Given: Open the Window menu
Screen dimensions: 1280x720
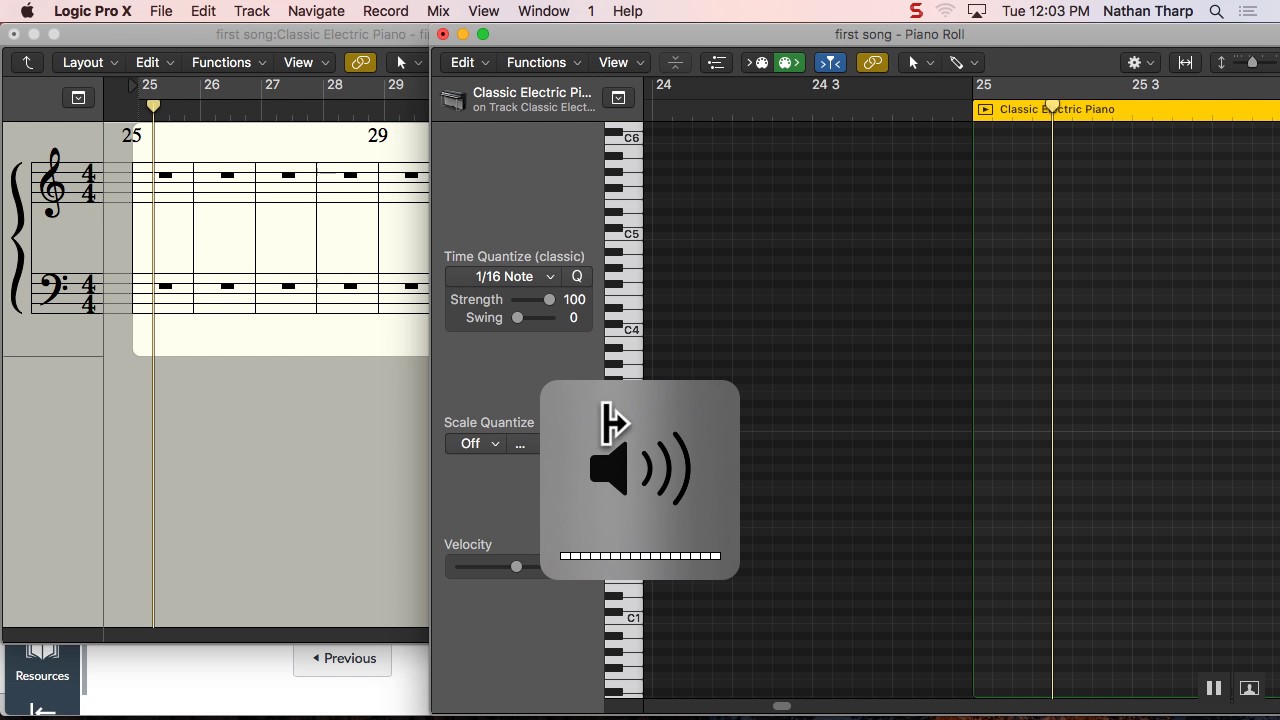Looking at the screenshot, I should pyautogui.click(x=544, y=11).
